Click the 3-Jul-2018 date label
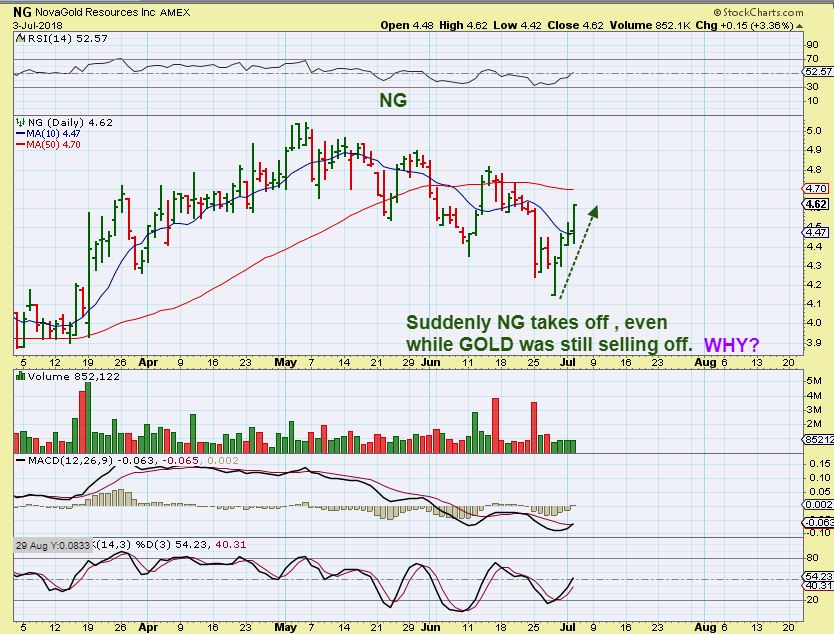Screen dimensions: 834x634 coord(38,25)
